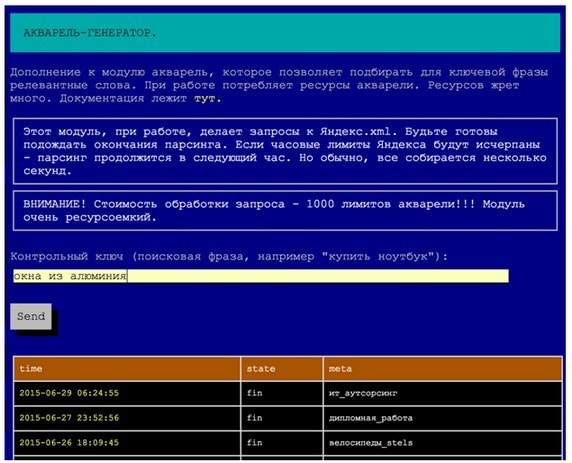Open the documentation link "тут"

click(204, 99)
